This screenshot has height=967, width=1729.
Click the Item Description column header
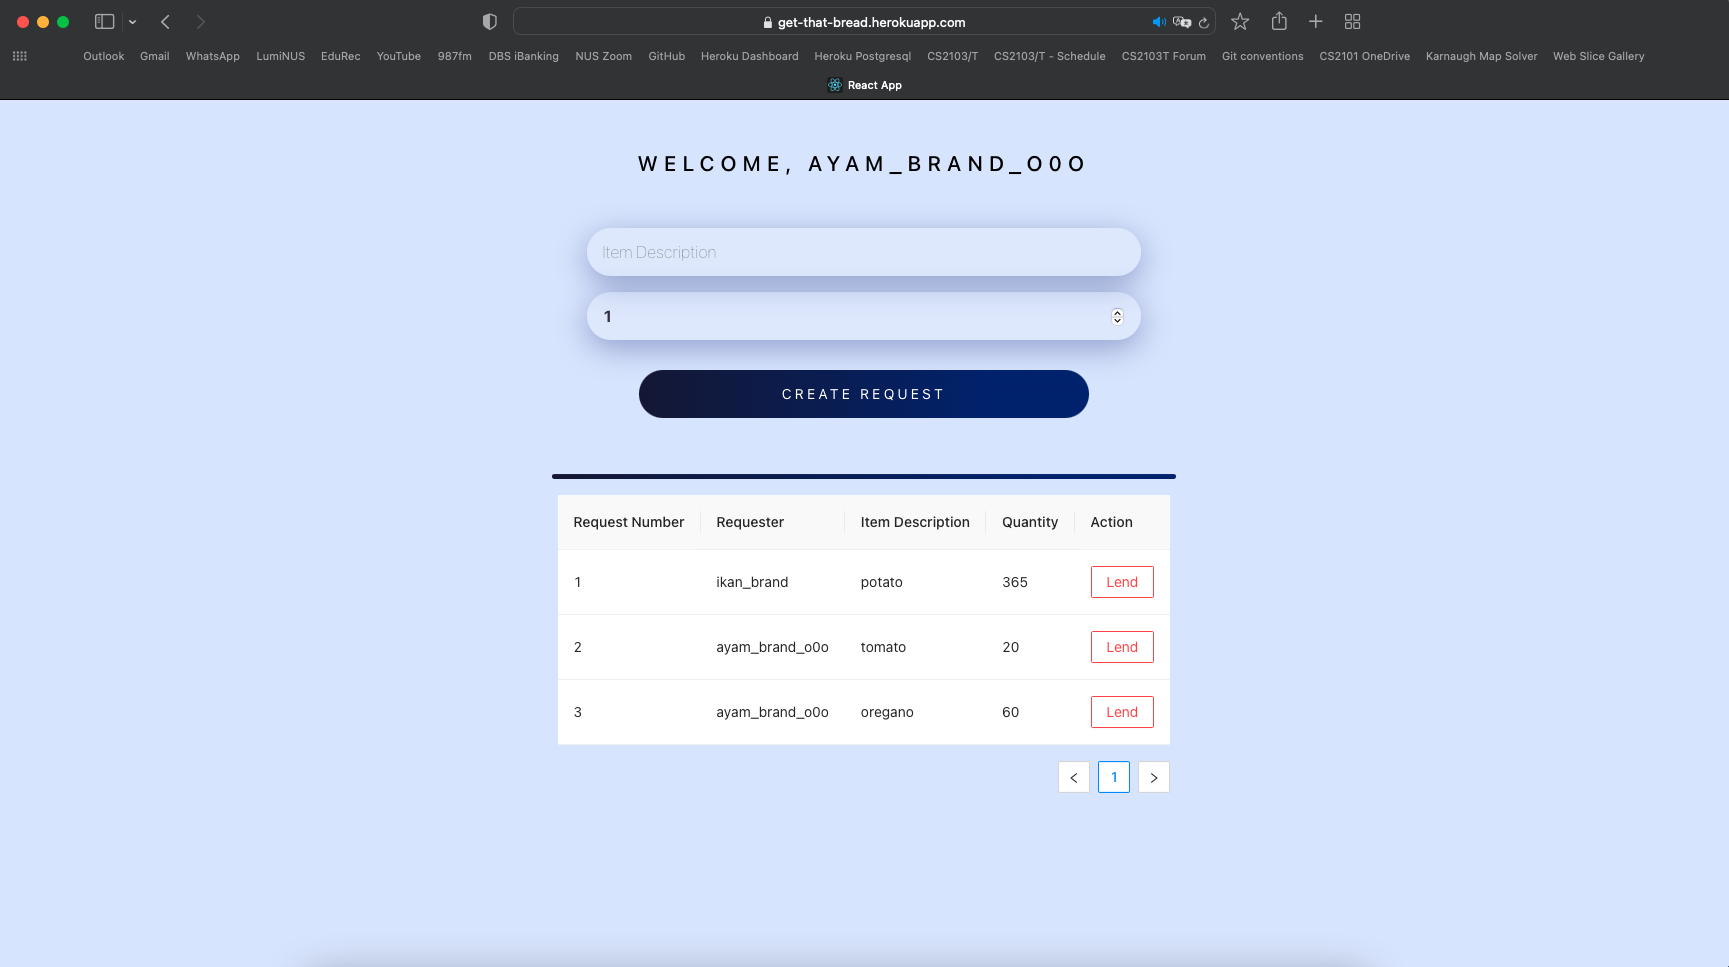click(915, 522)
